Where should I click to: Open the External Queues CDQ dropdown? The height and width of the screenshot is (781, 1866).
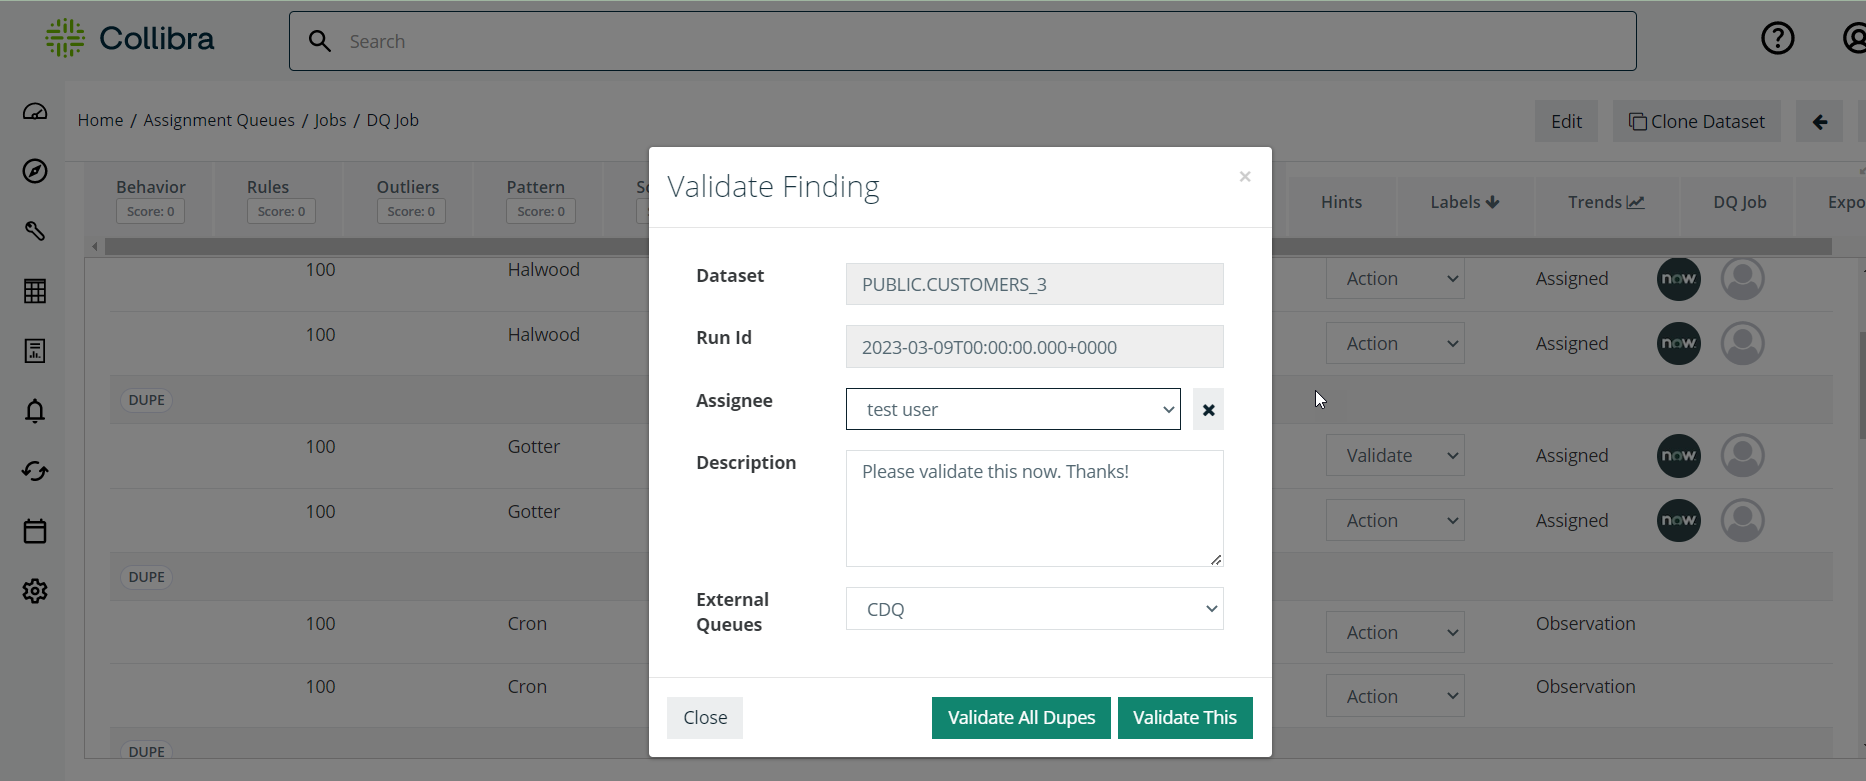tap(1034, 609)
